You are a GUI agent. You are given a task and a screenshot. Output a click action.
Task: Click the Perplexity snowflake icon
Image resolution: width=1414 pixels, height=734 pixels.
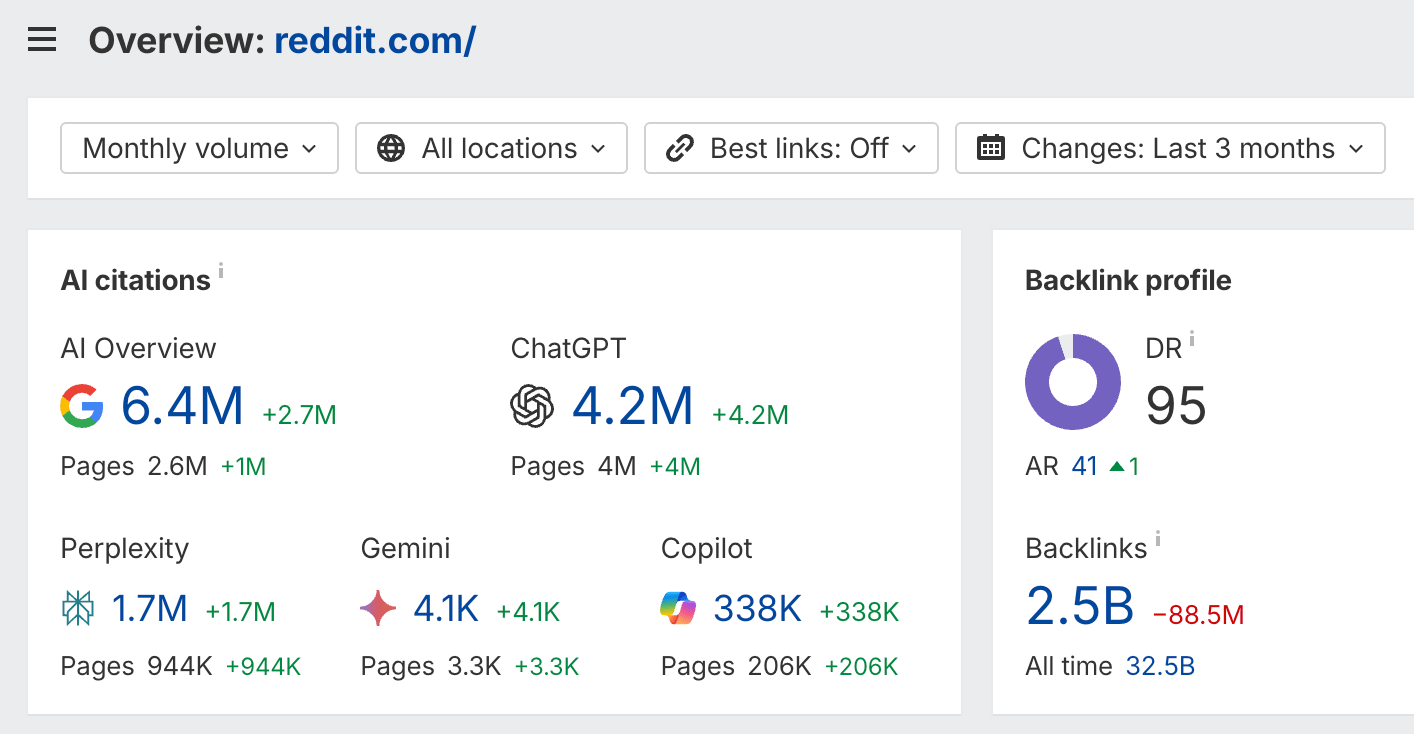[78, 608]
